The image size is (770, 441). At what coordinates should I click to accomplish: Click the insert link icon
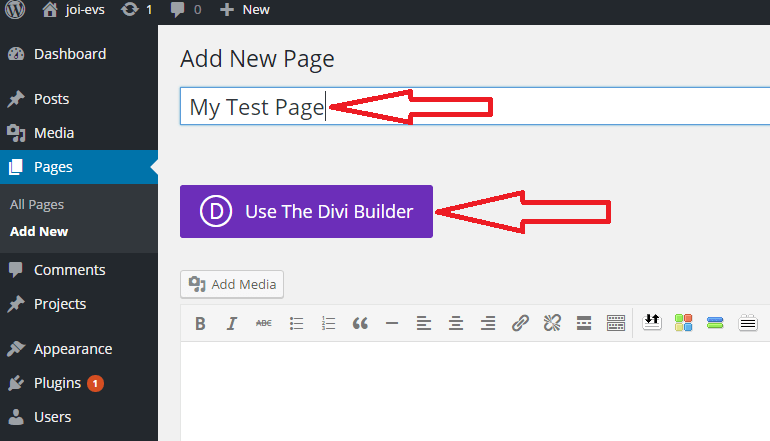(x=520, y=323)
